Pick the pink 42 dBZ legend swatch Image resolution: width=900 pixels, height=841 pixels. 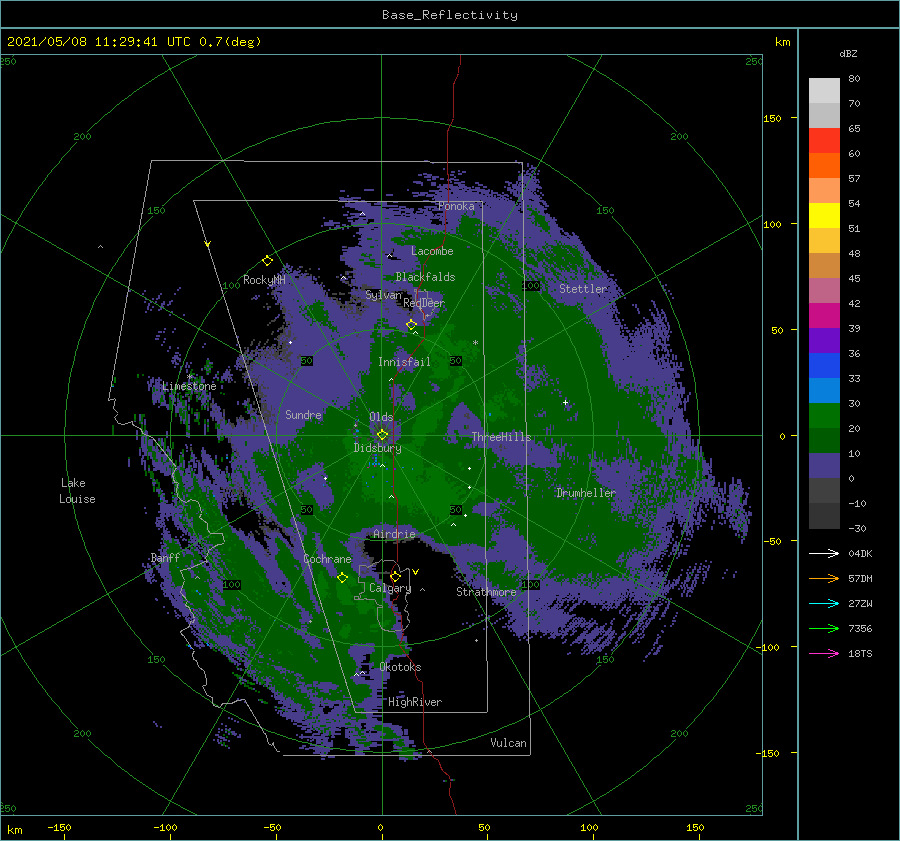pos(824,291)
